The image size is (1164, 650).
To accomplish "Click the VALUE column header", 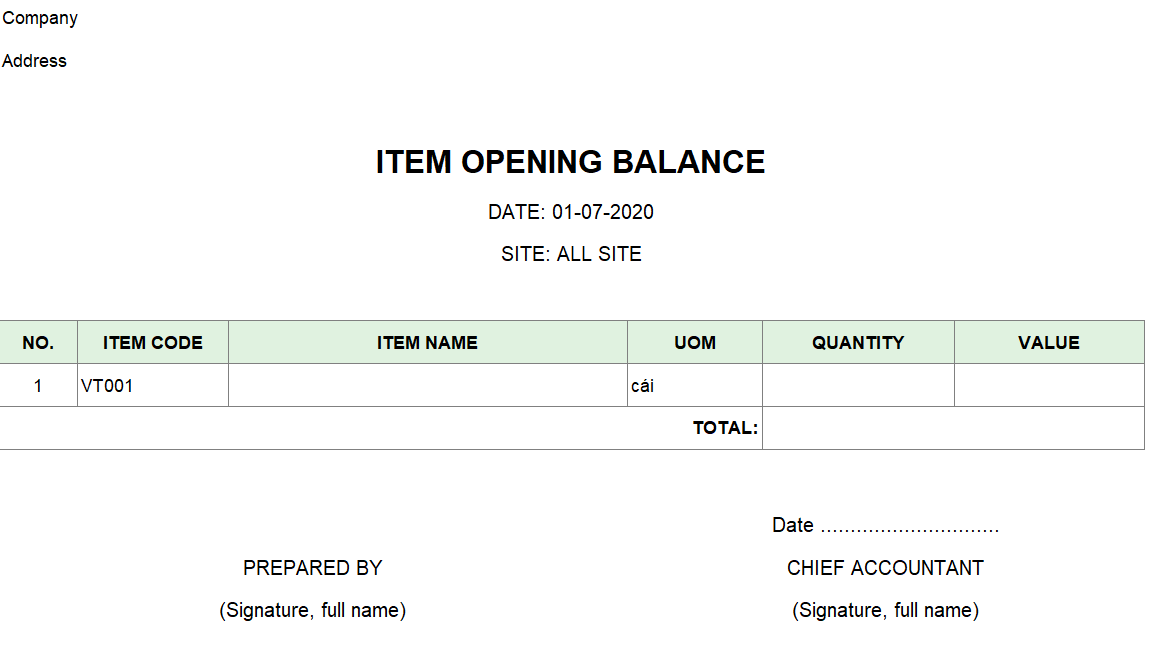I will pos(1048,343).
